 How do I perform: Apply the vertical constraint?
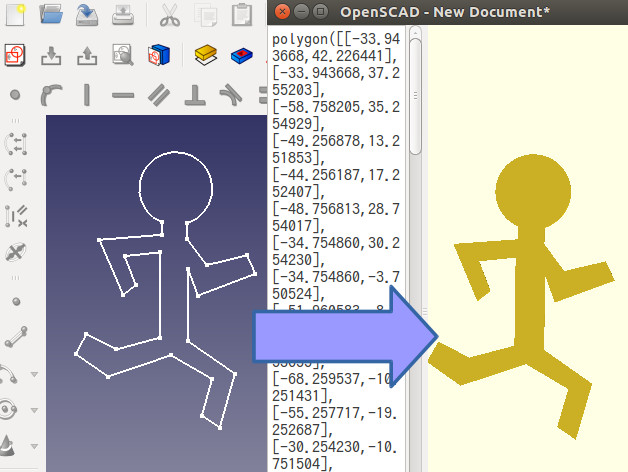click(x=87, y=95)
